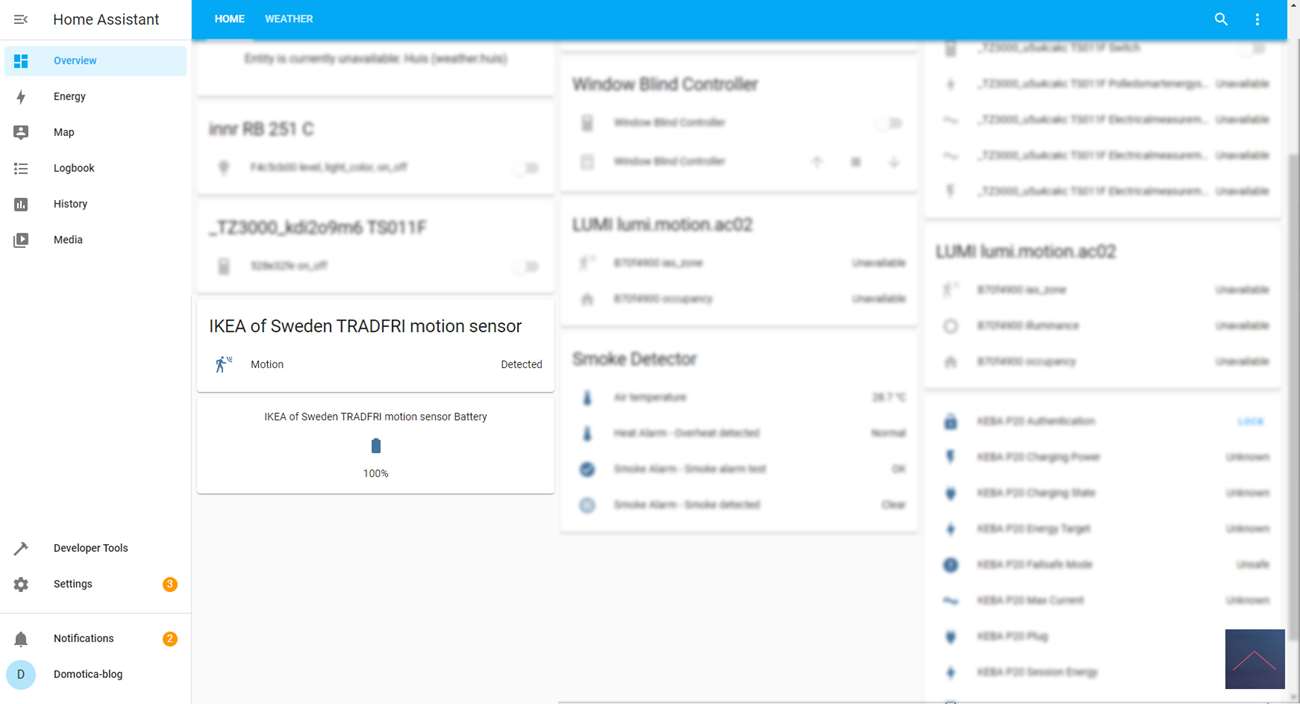Click the TRADFRI battery level icon
This screenshot has height=704, width=1300.
[x=376, y=446]
